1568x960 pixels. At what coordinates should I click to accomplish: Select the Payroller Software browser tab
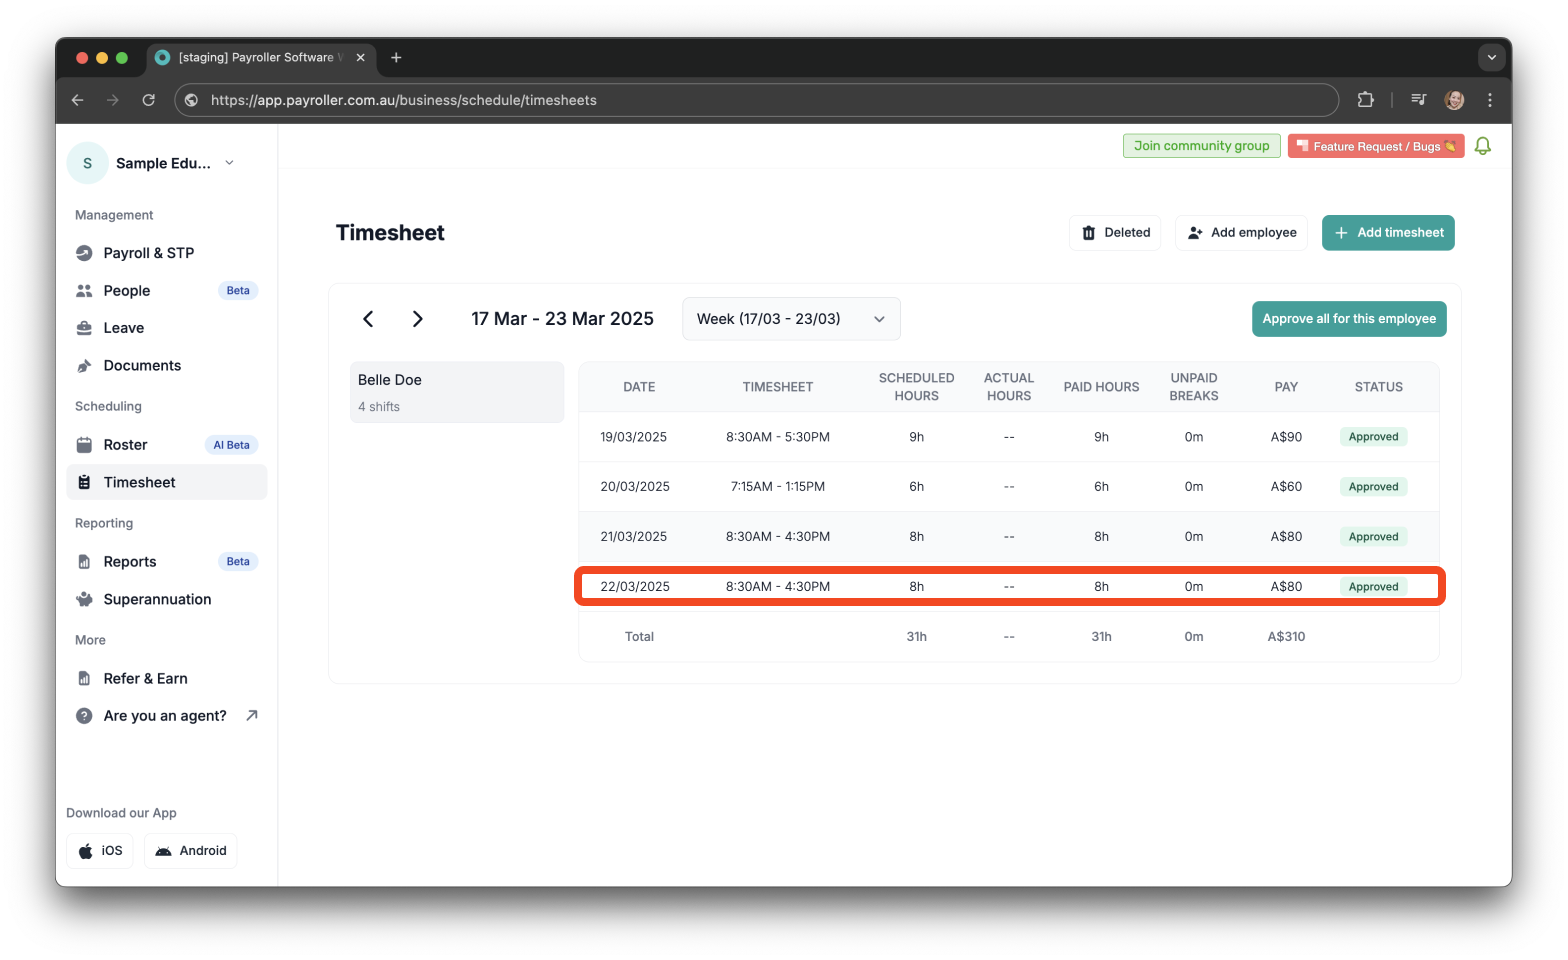click(261, 58)
